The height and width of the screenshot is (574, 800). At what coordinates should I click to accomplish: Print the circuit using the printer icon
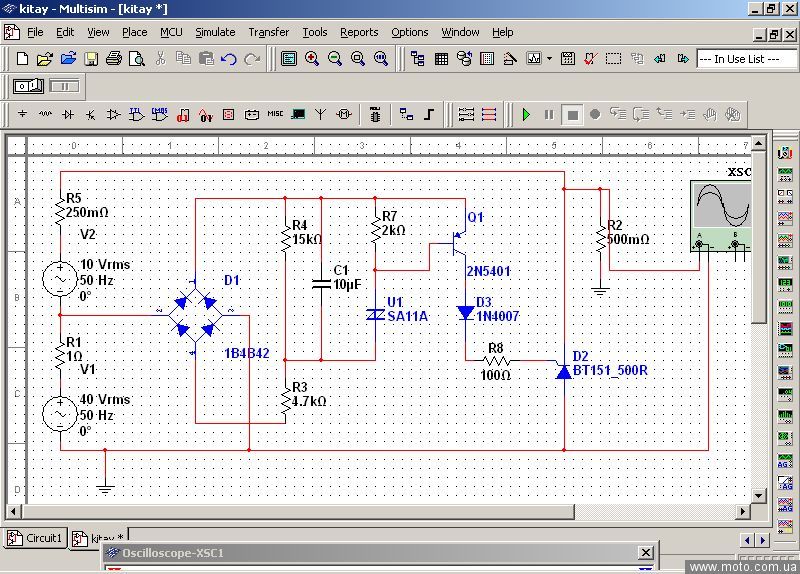click(x=114, y=59)
